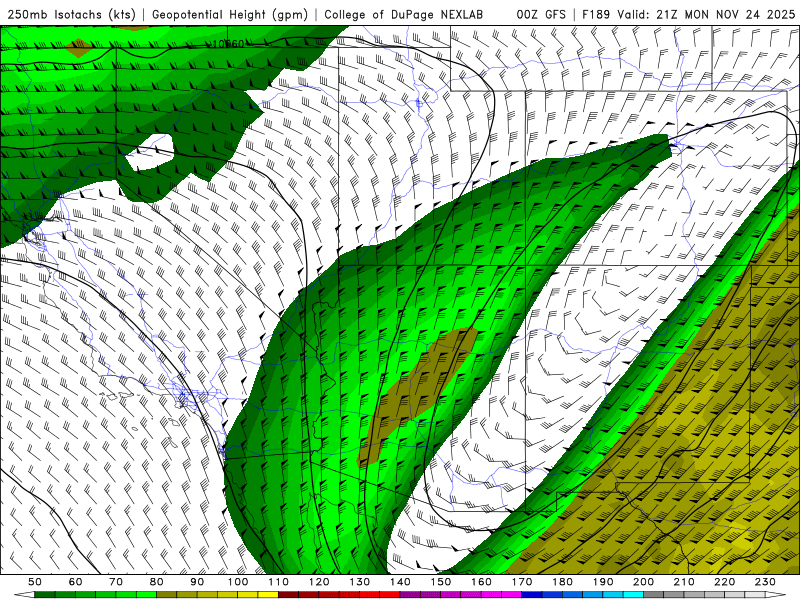This screenshot has height=600, width=800.
Task: Click the '80' value on the color scale
Action: (157, 582)
